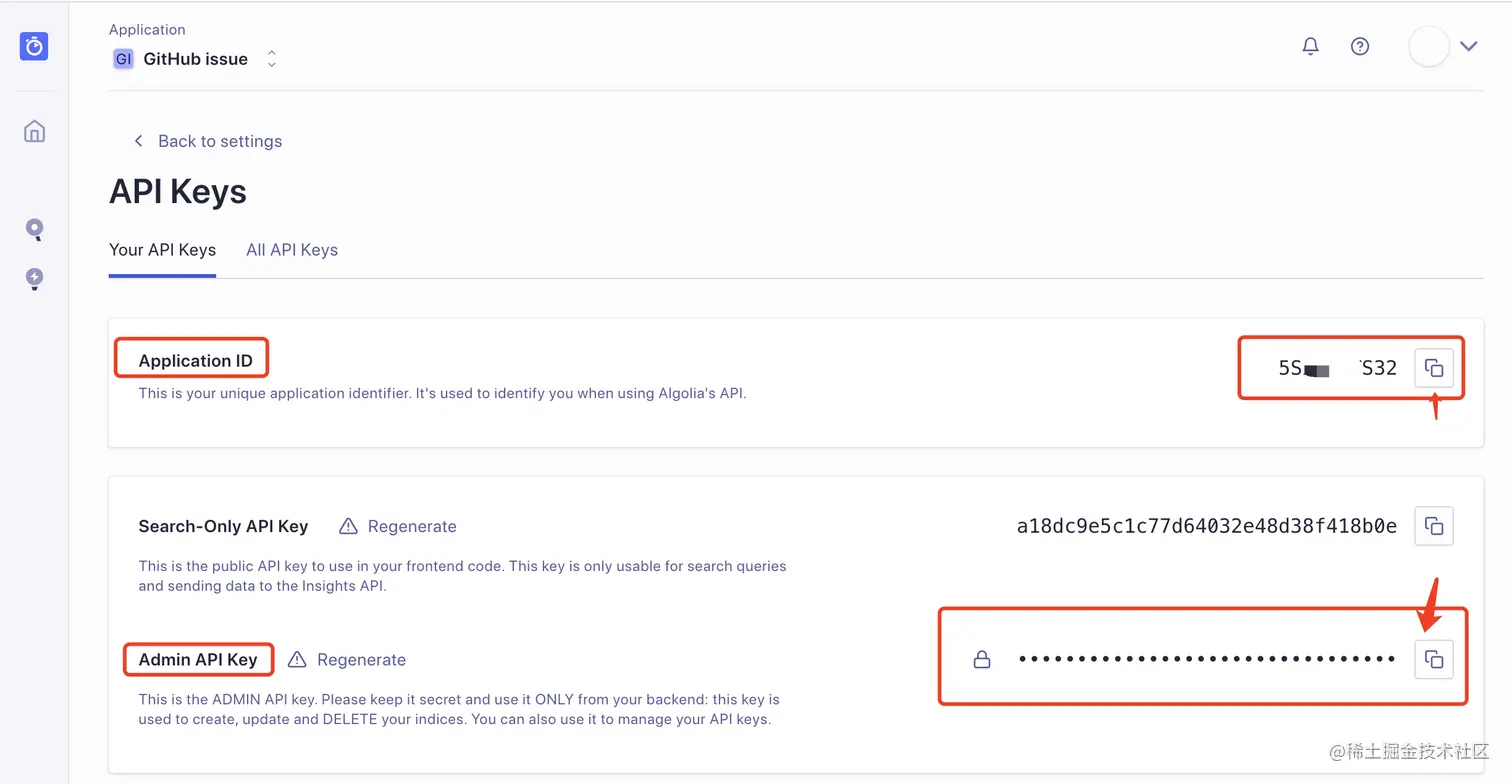Copy the Admin API Key
1512x784 pixels.
(1434, 659)
